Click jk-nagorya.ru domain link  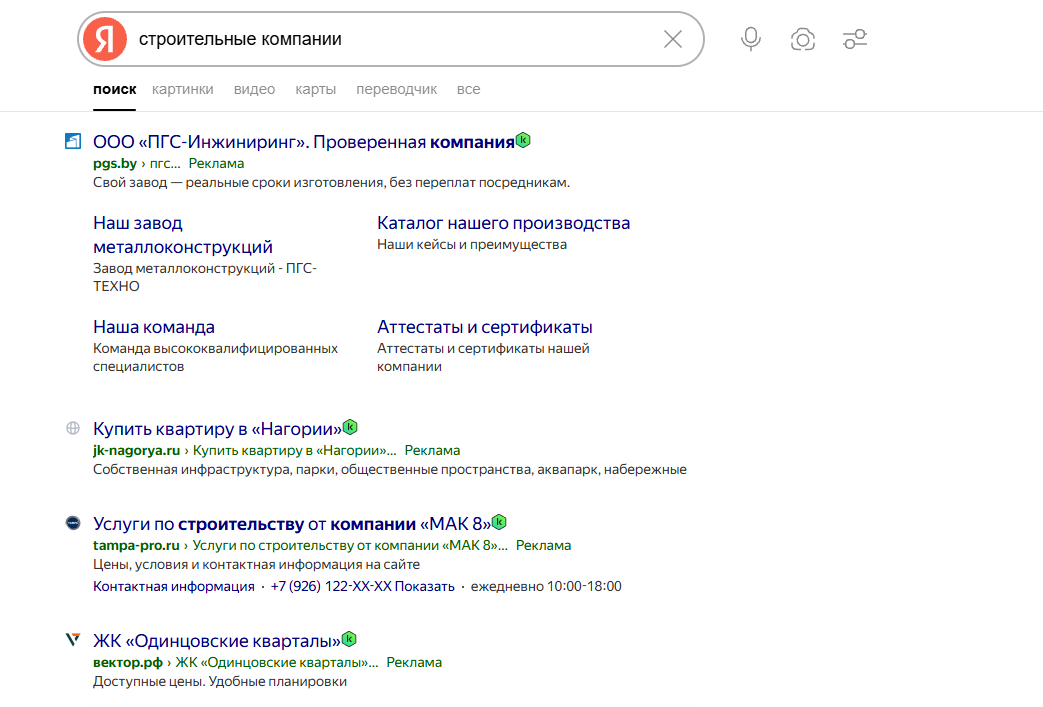coord(136,451)
